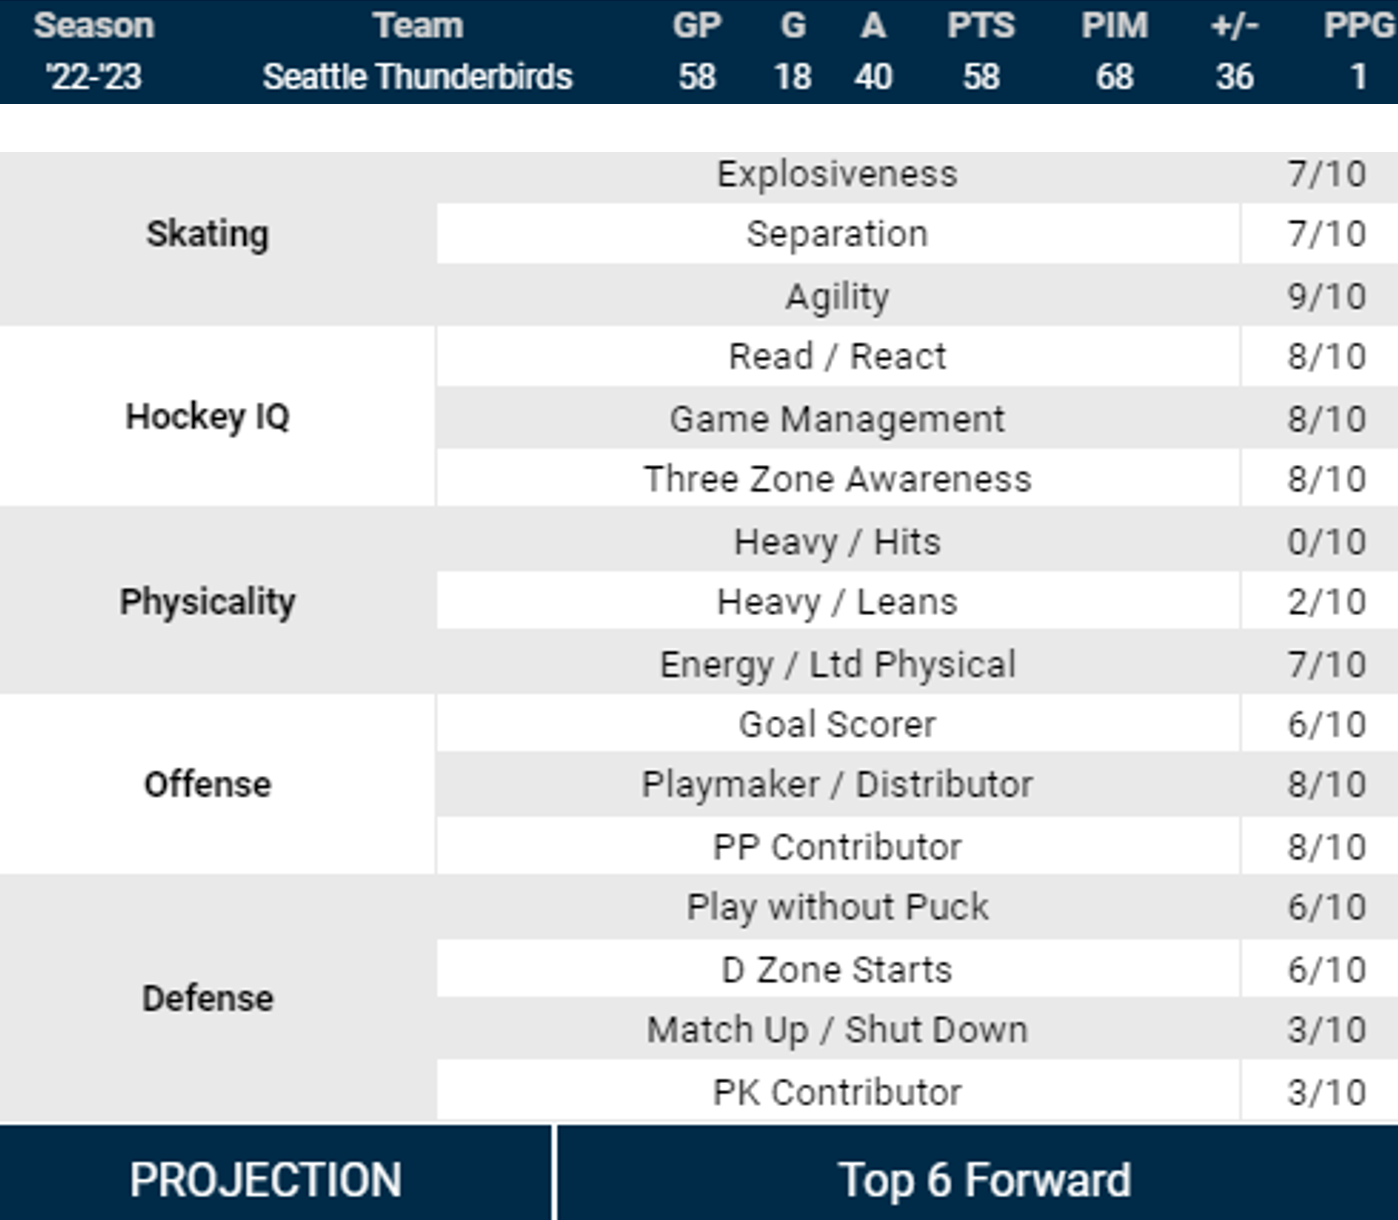Click the PROJECTION label
The width and height of the screenshot is (1398, 1220).
pos(266,1180)
